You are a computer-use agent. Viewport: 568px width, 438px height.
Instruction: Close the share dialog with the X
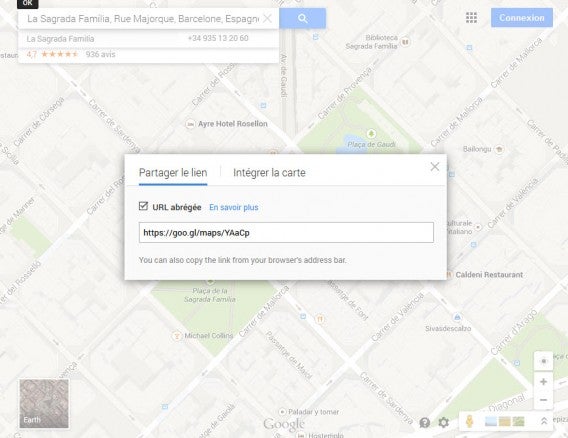435,167
